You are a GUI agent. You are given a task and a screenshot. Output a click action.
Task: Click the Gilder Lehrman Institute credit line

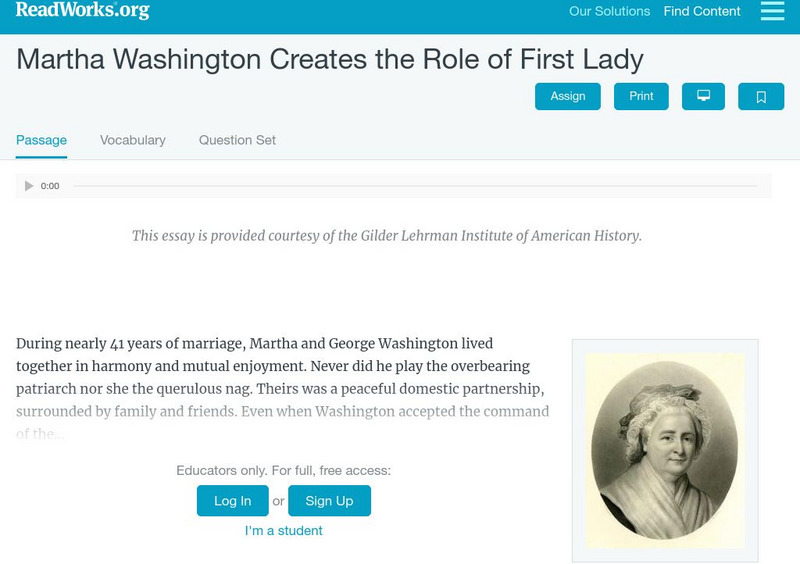point(387,236)
